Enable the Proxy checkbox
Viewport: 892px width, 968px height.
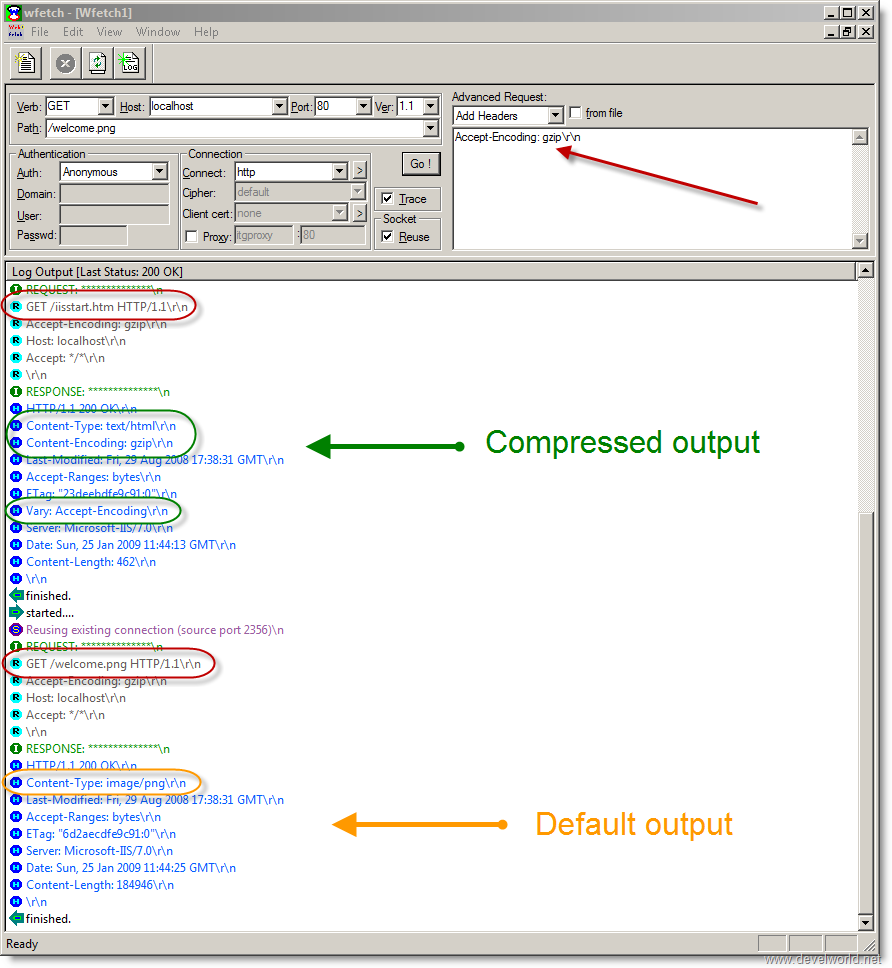(x=191, y=236)
